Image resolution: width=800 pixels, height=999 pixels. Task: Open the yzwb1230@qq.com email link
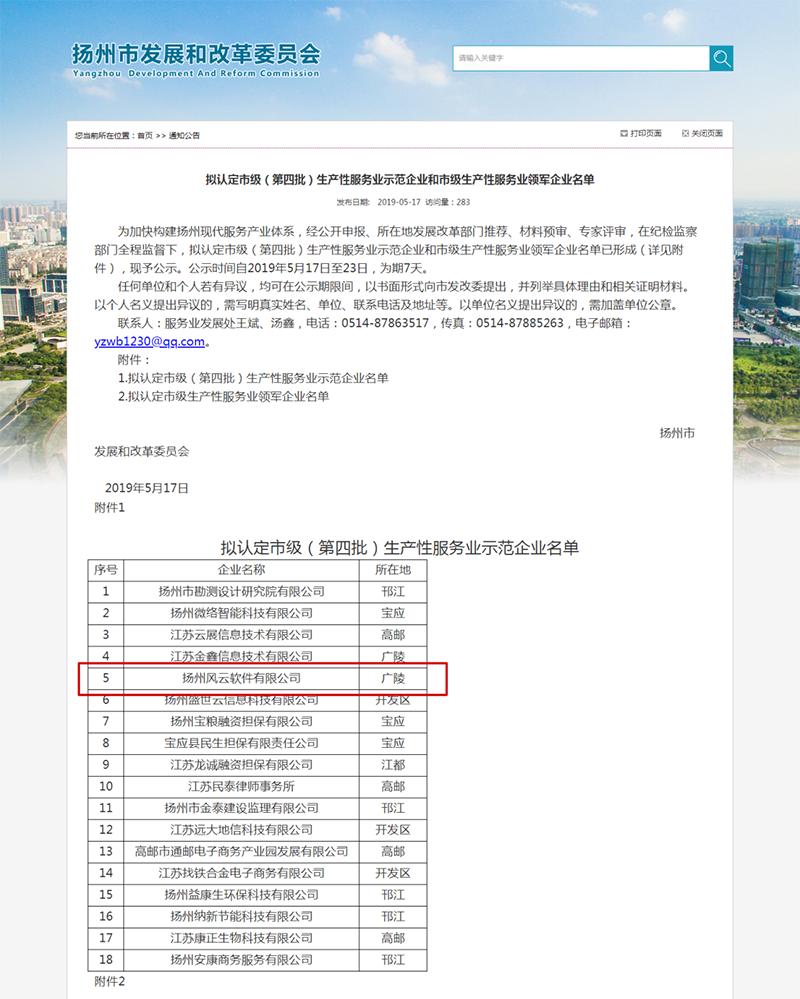[150, 341]
